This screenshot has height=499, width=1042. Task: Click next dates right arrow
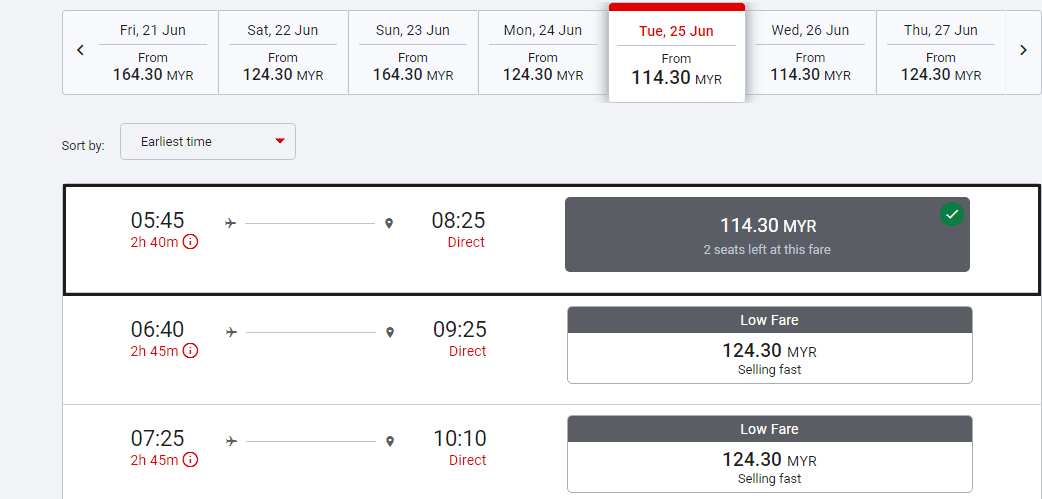tap(1023, 51)
